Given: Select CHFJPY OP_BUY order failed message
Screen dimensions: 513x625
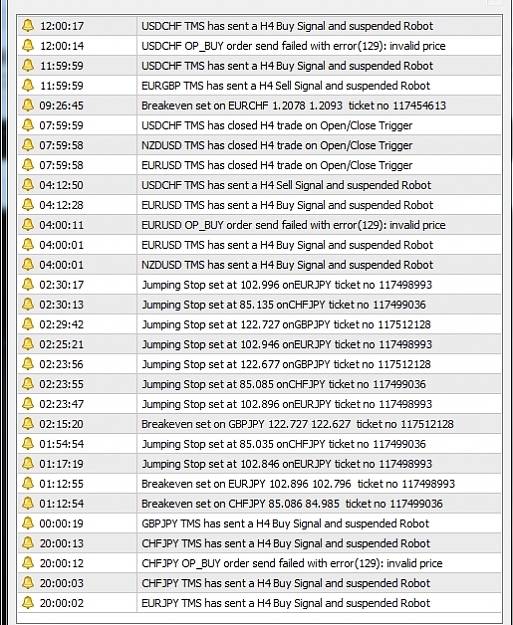Looking at the screenshot, I should tap(292, 563).
